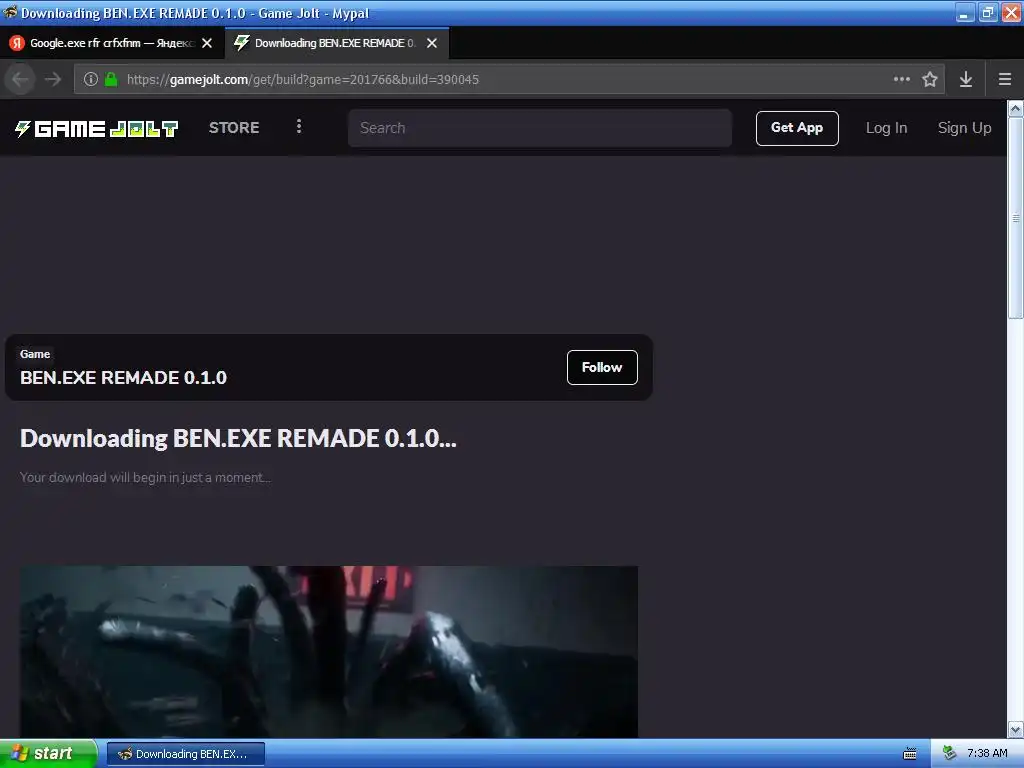Click the browser forward arrow button
The image size is (1024, 768).
53,79
